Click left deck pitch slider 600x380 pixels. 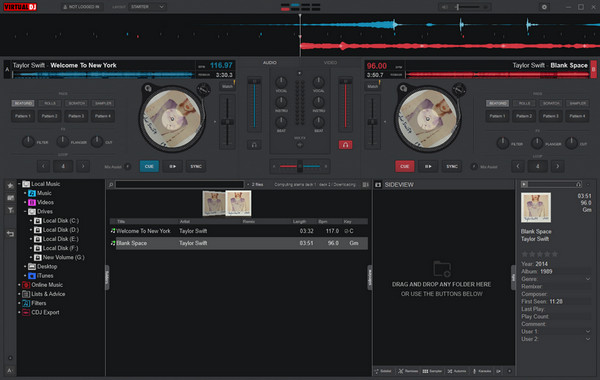227,122
